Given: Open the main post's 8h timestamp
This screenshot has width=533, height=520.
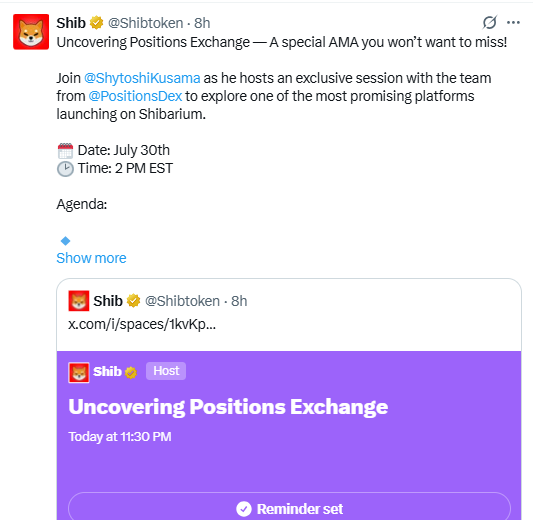Looking at the screenshot, I should tap(202, 23).
